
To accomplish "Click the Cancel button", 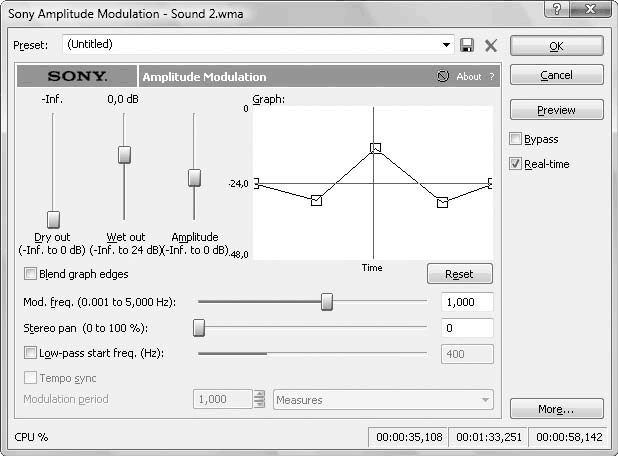I will 556,75.
